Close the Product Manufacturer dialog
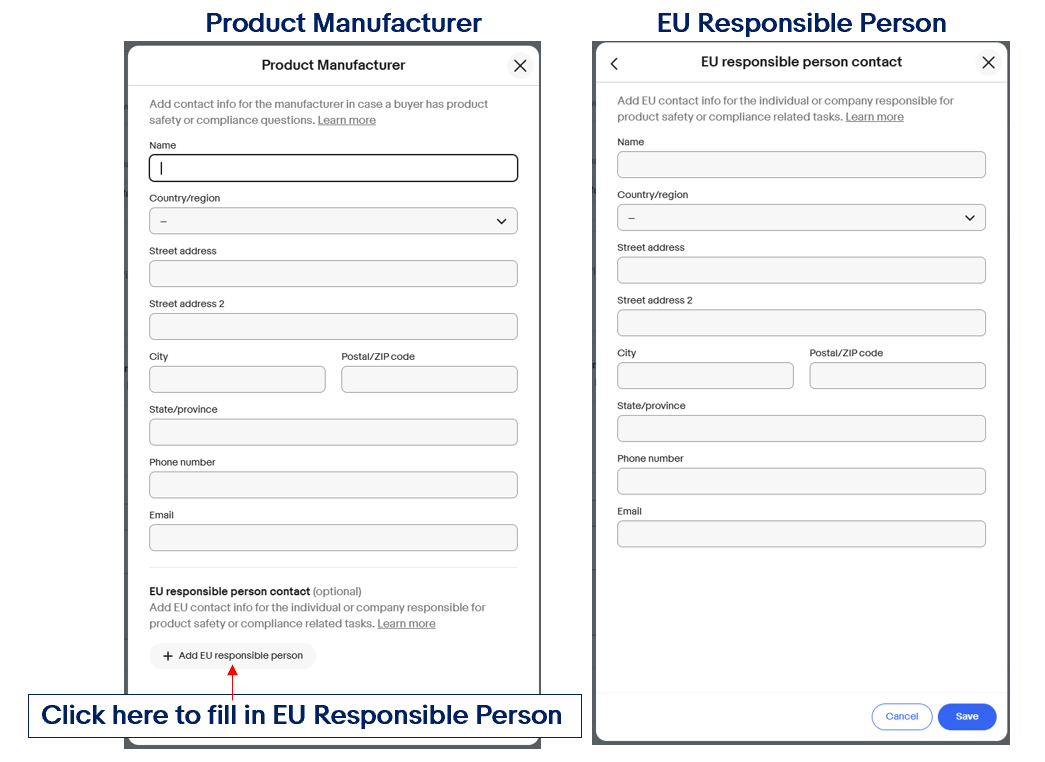Screen dimensions: 1045x762 (x=520, y=65)
